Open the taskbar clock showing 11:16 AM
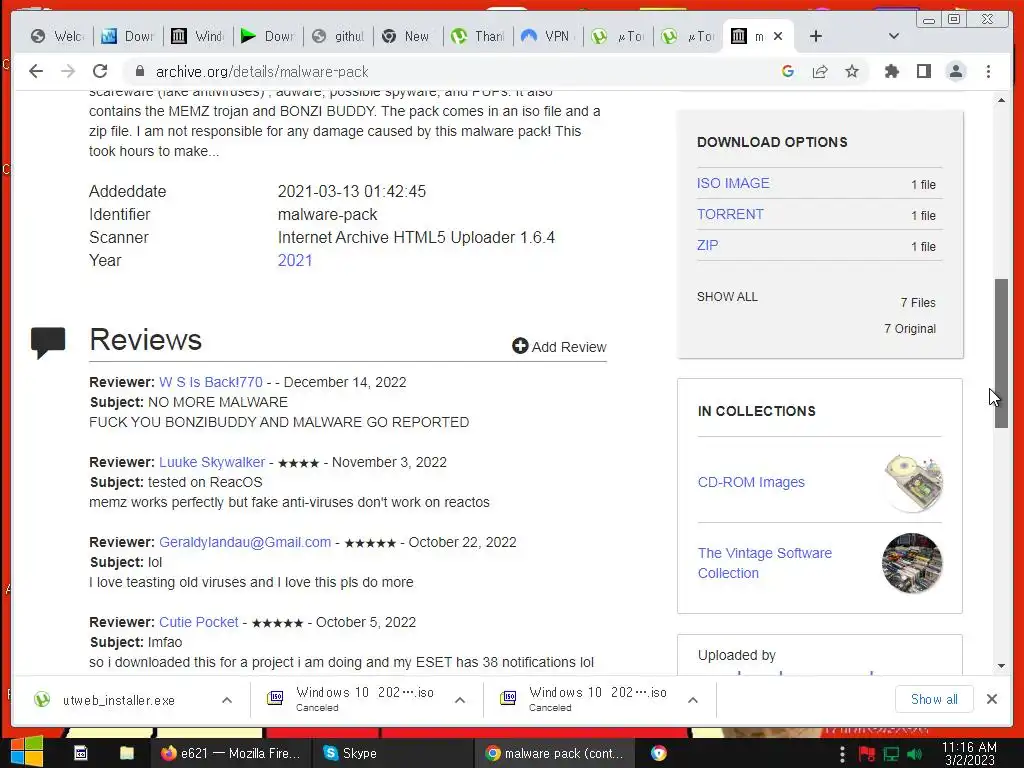The image size is (1024, 768). (x=969, y=753)
